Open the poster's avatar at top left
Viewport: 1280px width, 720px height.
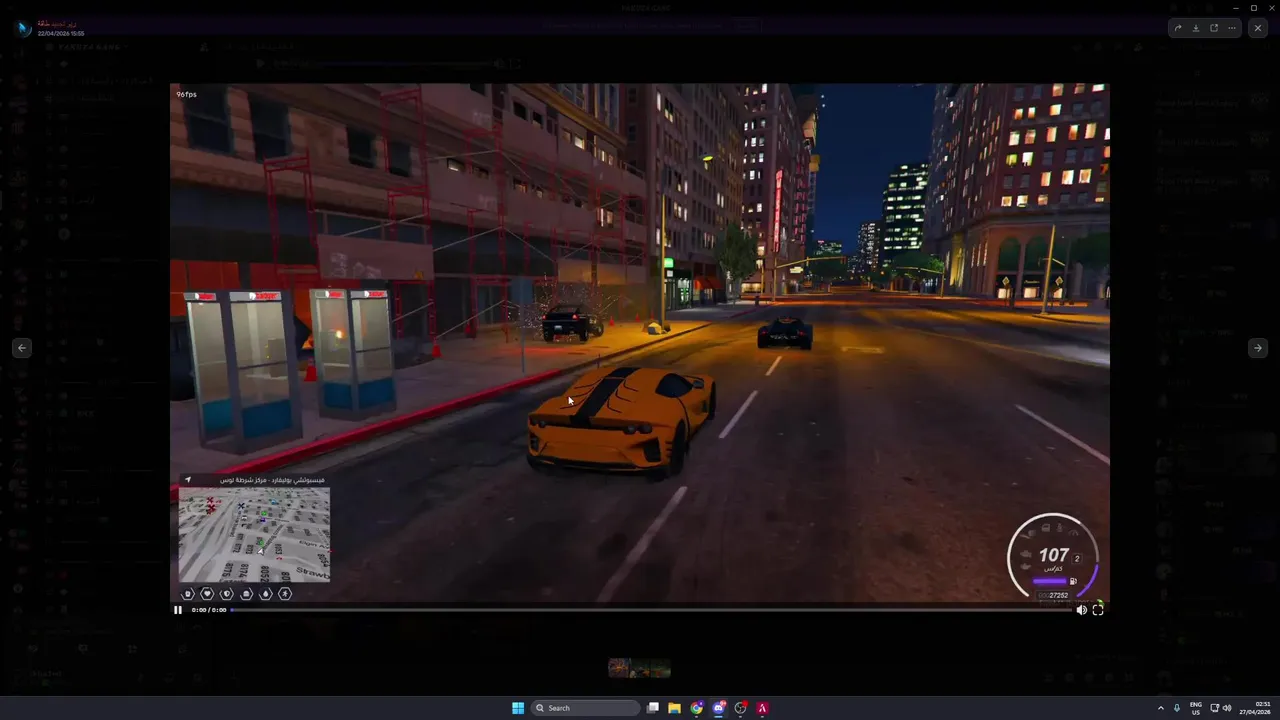pyautogui.click(x=24, y=28)
